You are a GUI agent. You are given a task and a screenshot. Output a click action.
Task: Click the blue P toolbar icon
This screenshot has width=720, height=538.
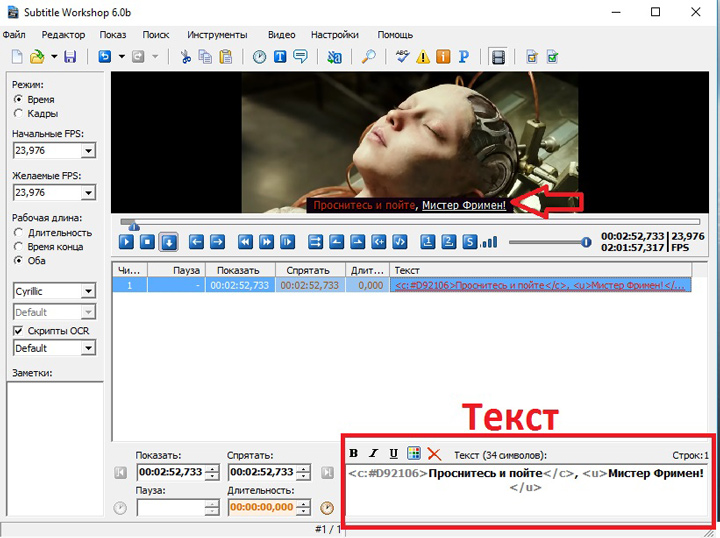pos(464,57)
